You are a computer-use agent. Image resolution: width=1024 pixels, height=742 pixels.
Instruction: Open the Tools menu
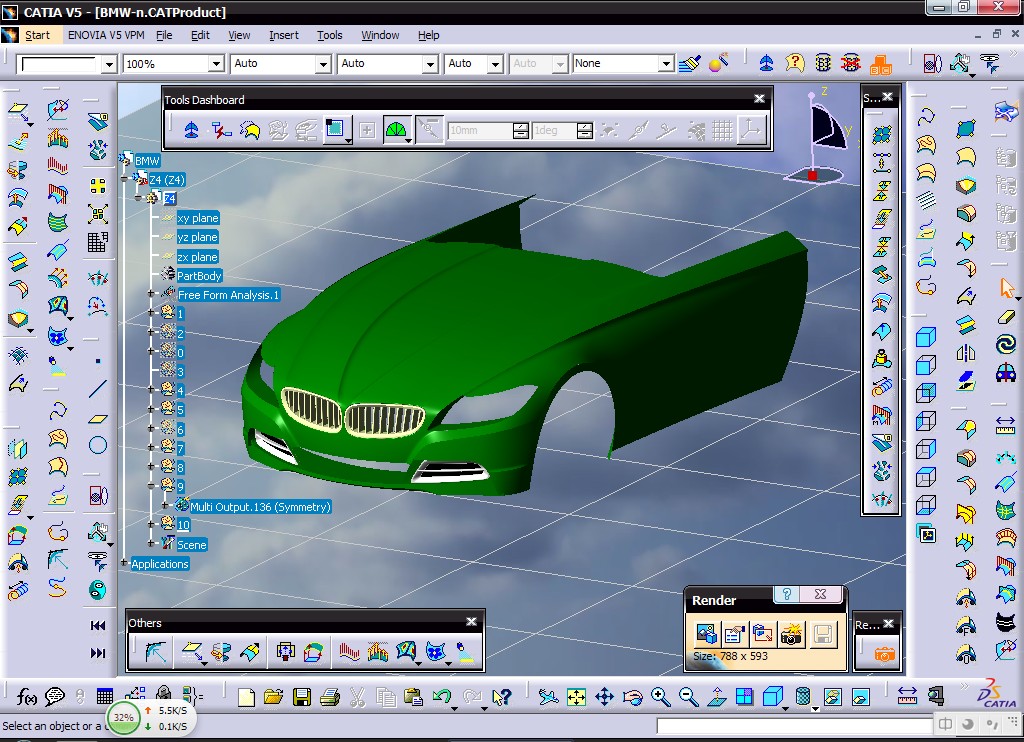[329, 35]
